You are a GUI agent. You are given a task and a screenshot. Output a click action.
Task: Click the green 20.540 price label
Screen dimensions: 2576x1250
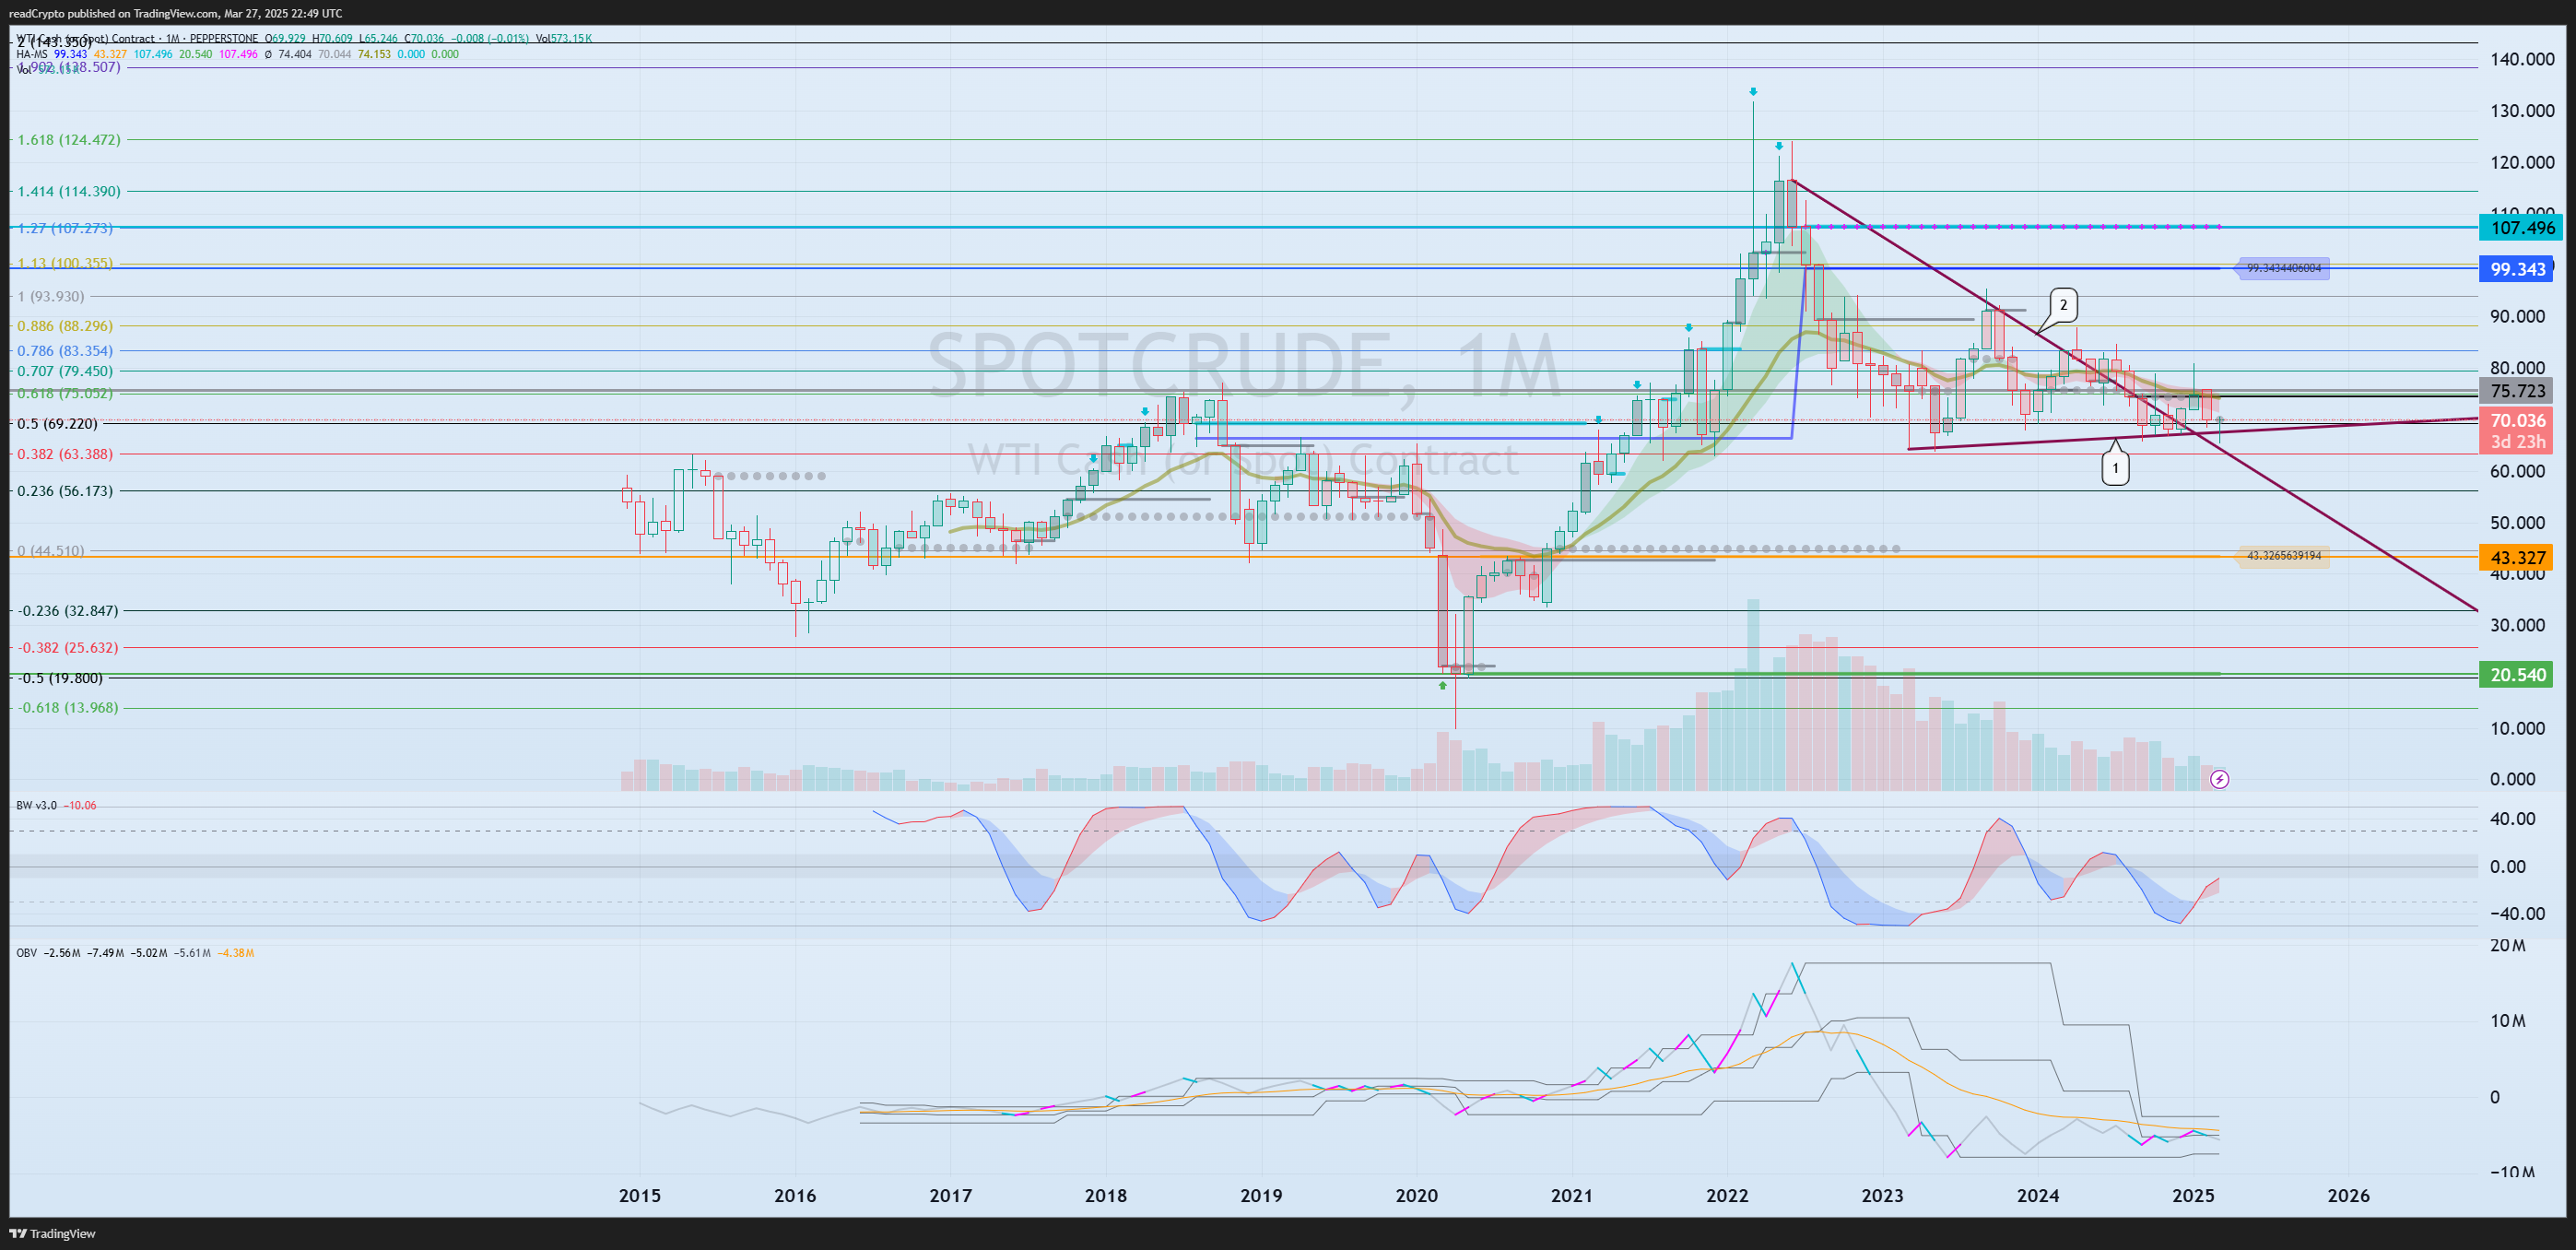tap(2516, 675)
